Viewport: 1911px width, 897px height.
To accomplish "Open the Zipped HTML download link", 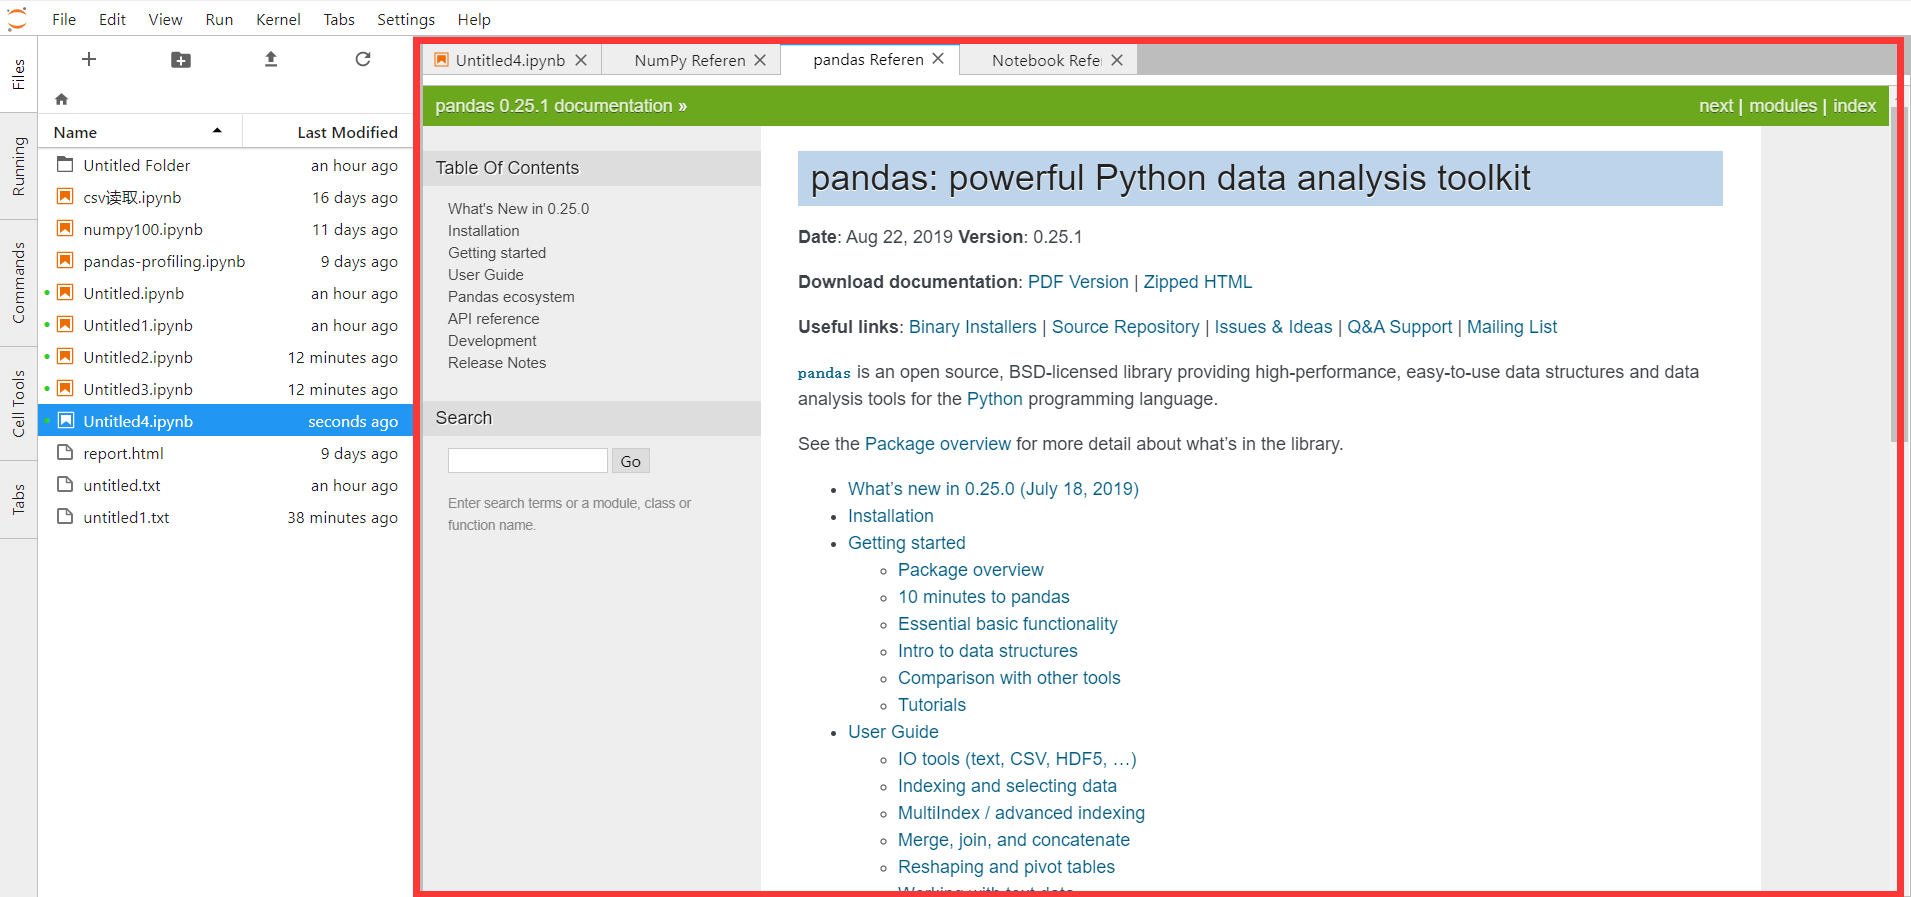I will click(1198, 282).
